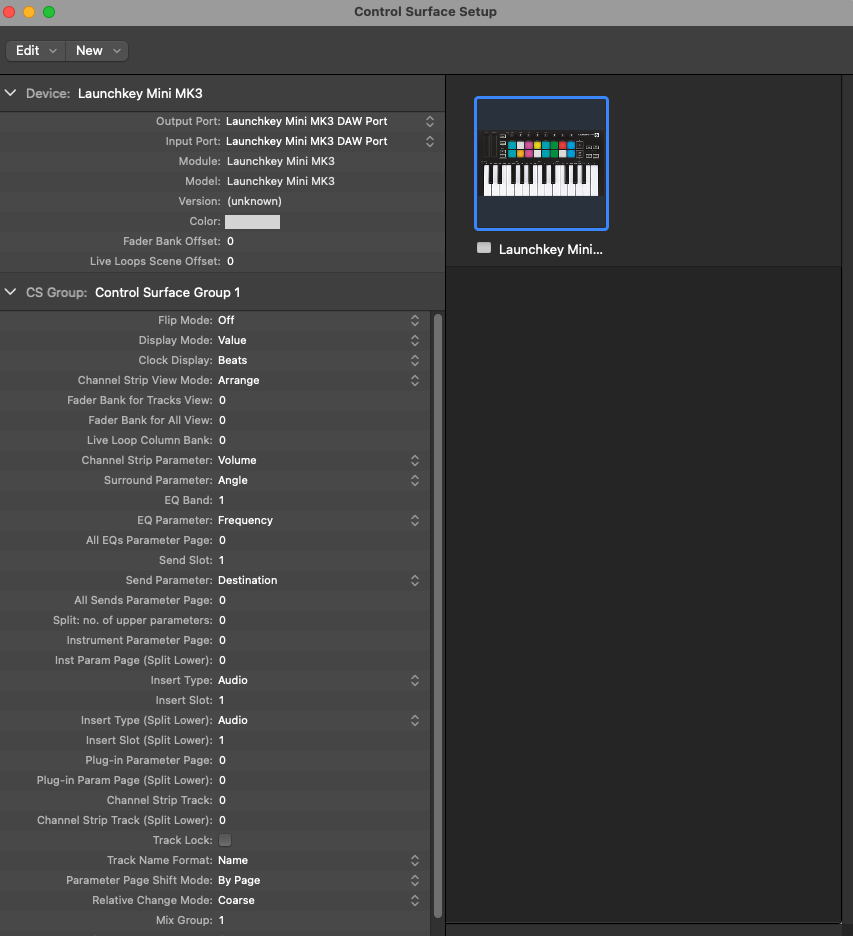Click the small swatch beside Launchkey Mini label

(x=484, y=248)
